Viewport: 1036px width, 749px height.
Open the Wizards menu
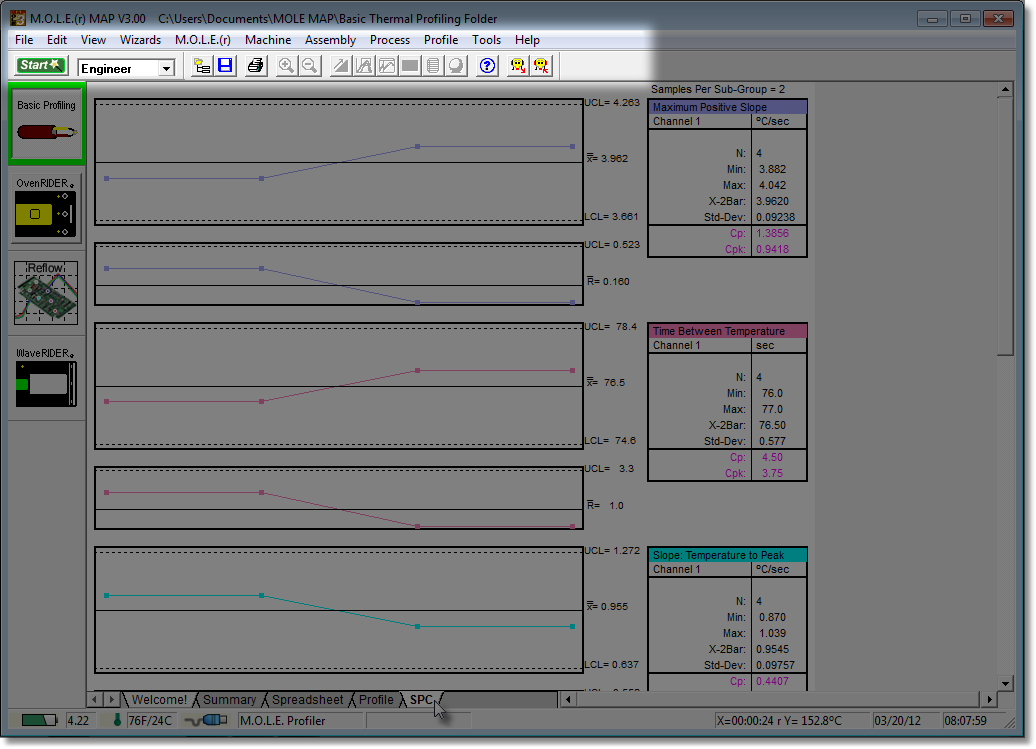[x=140, y=40]
